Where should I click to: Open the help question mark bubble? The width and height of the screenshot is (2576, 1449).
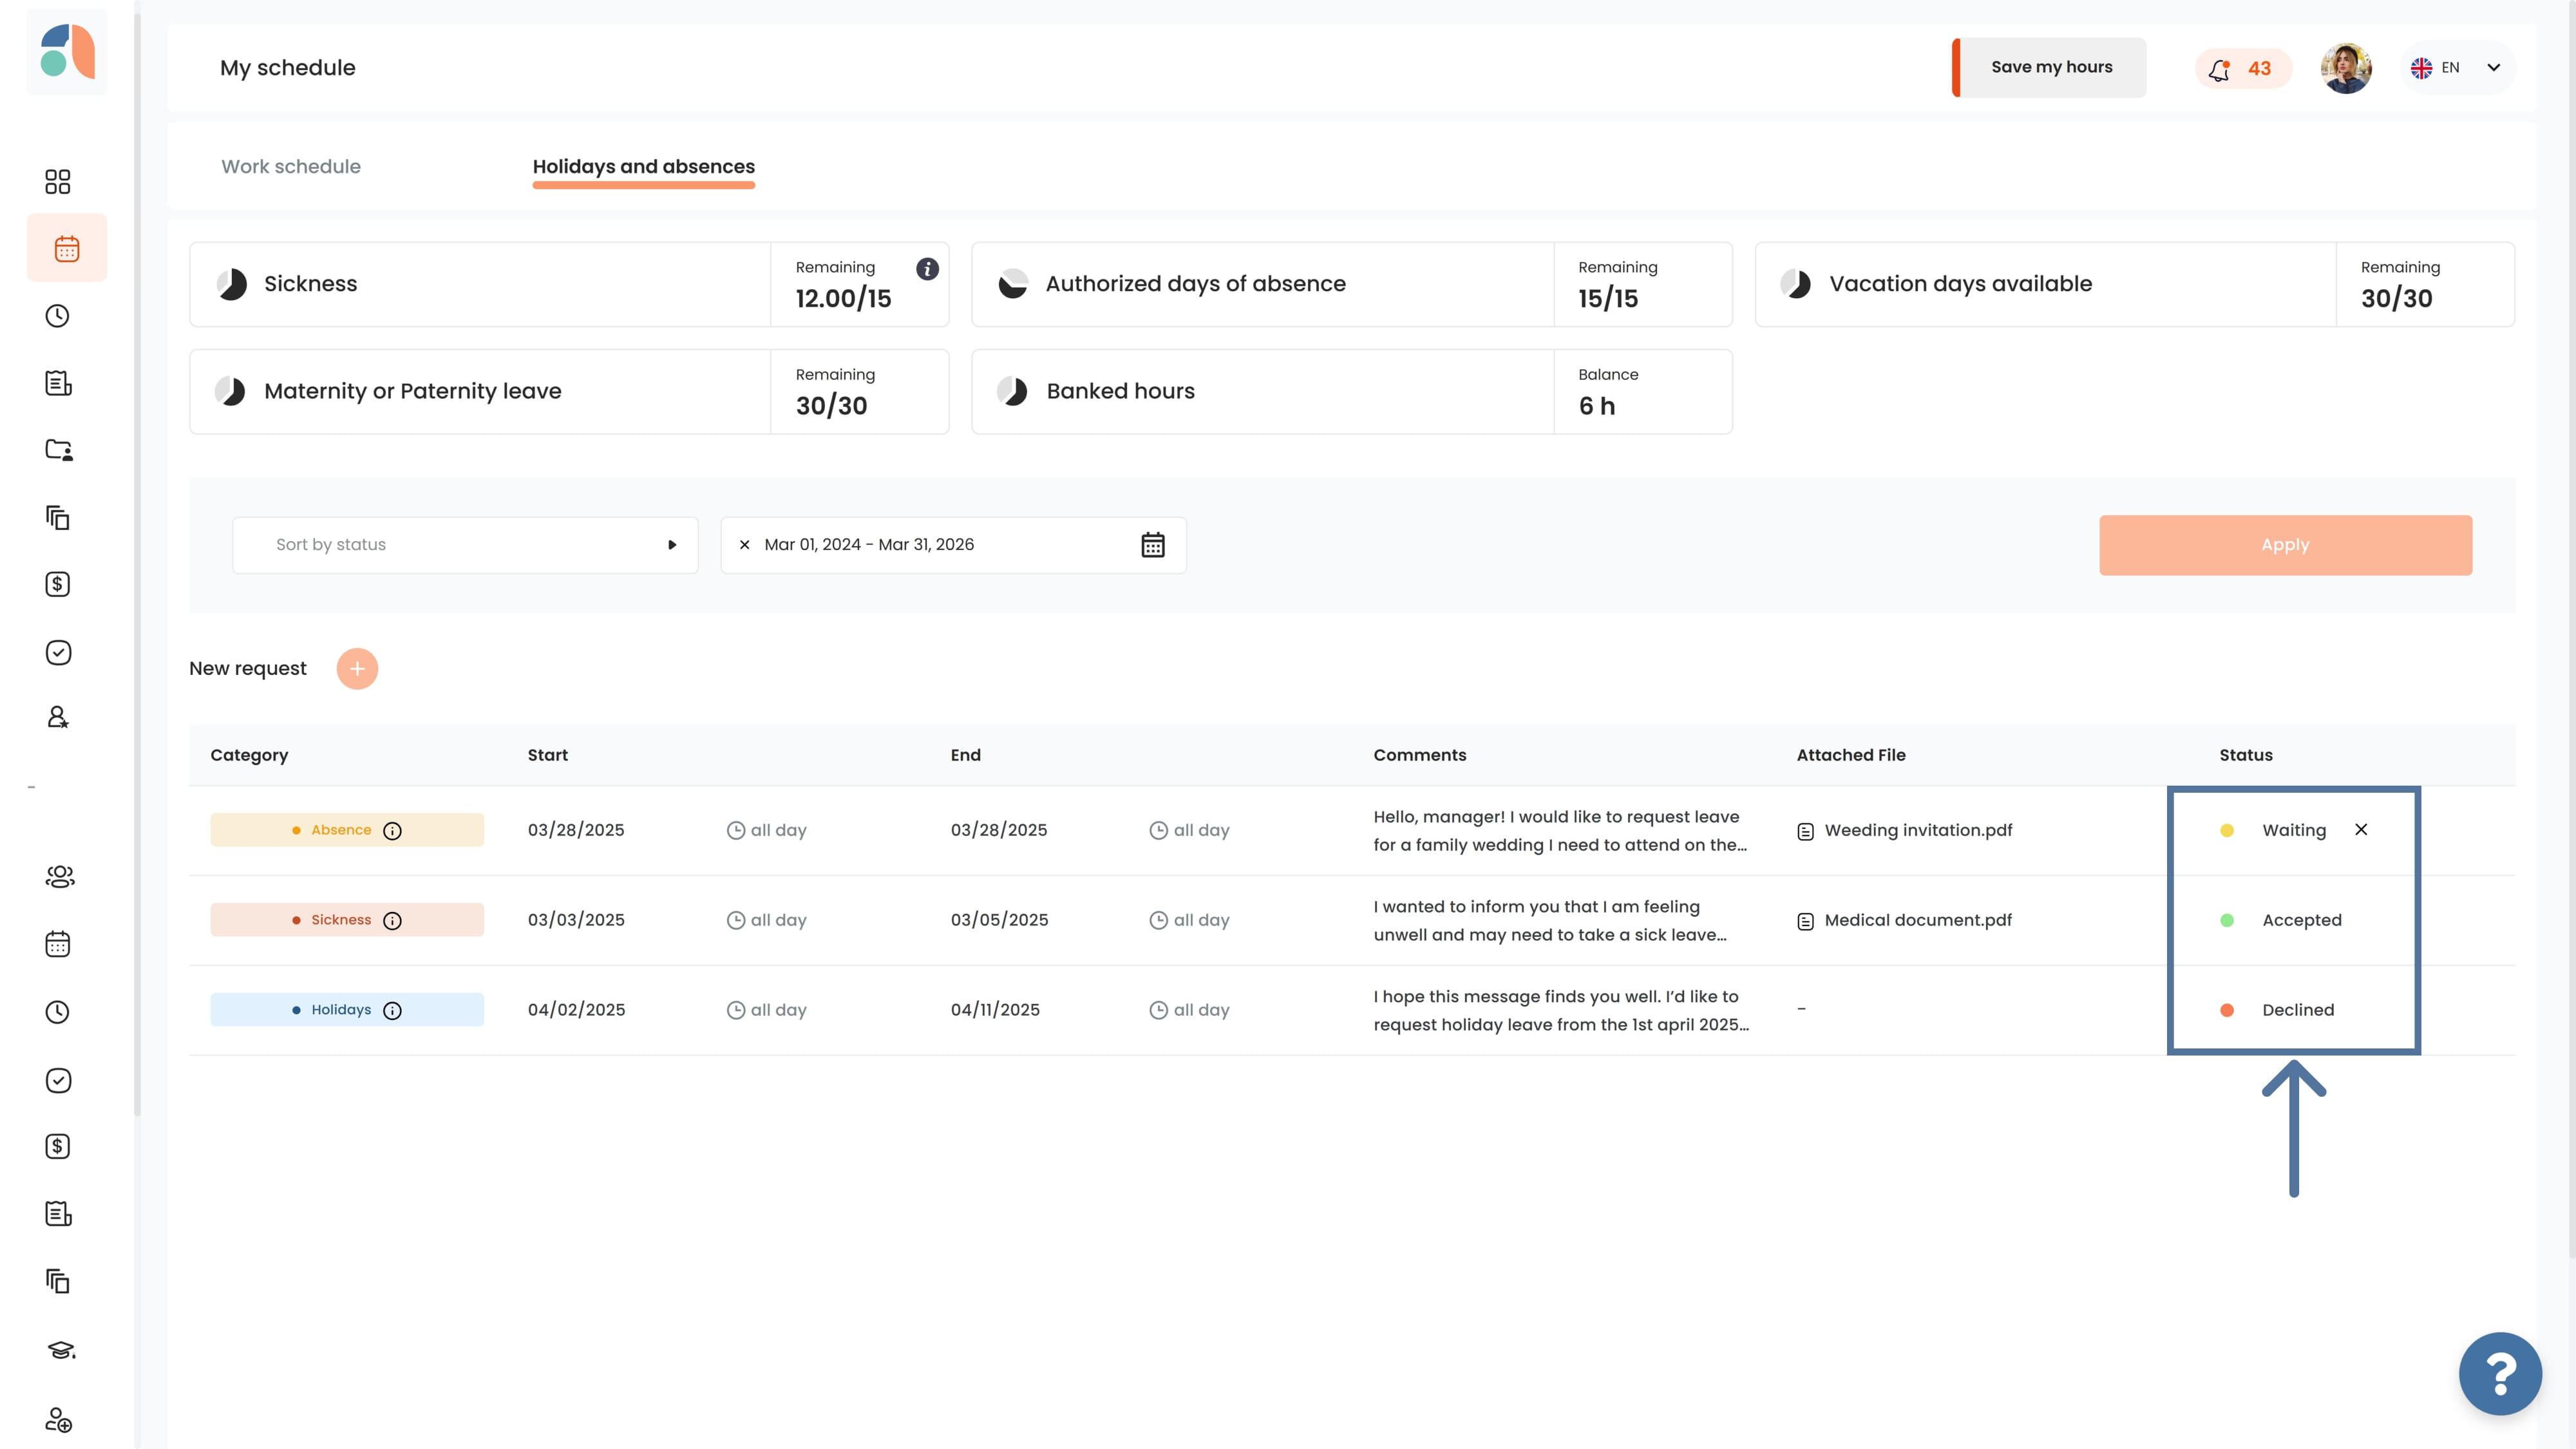(x=2500, y=1373)
